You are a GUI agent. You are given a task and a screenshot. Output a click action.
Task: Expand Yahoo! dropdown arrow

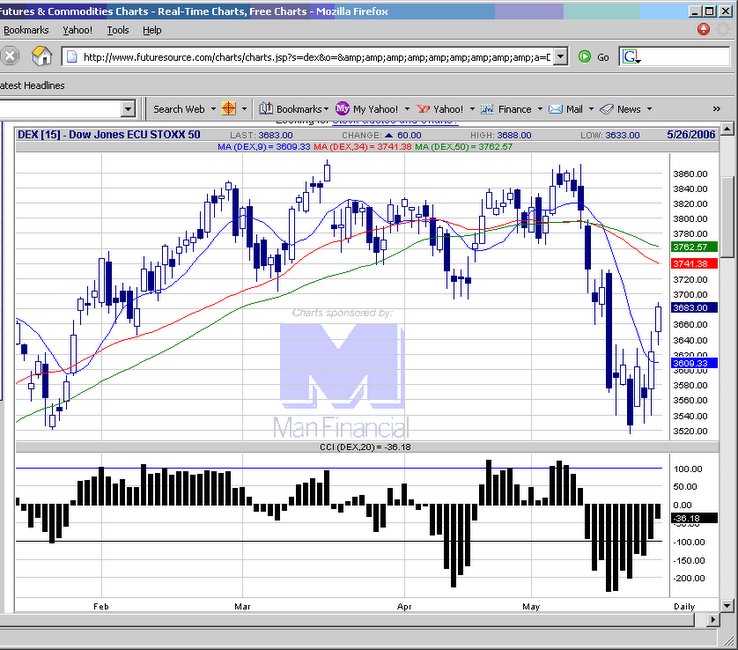tap(472, 109)
